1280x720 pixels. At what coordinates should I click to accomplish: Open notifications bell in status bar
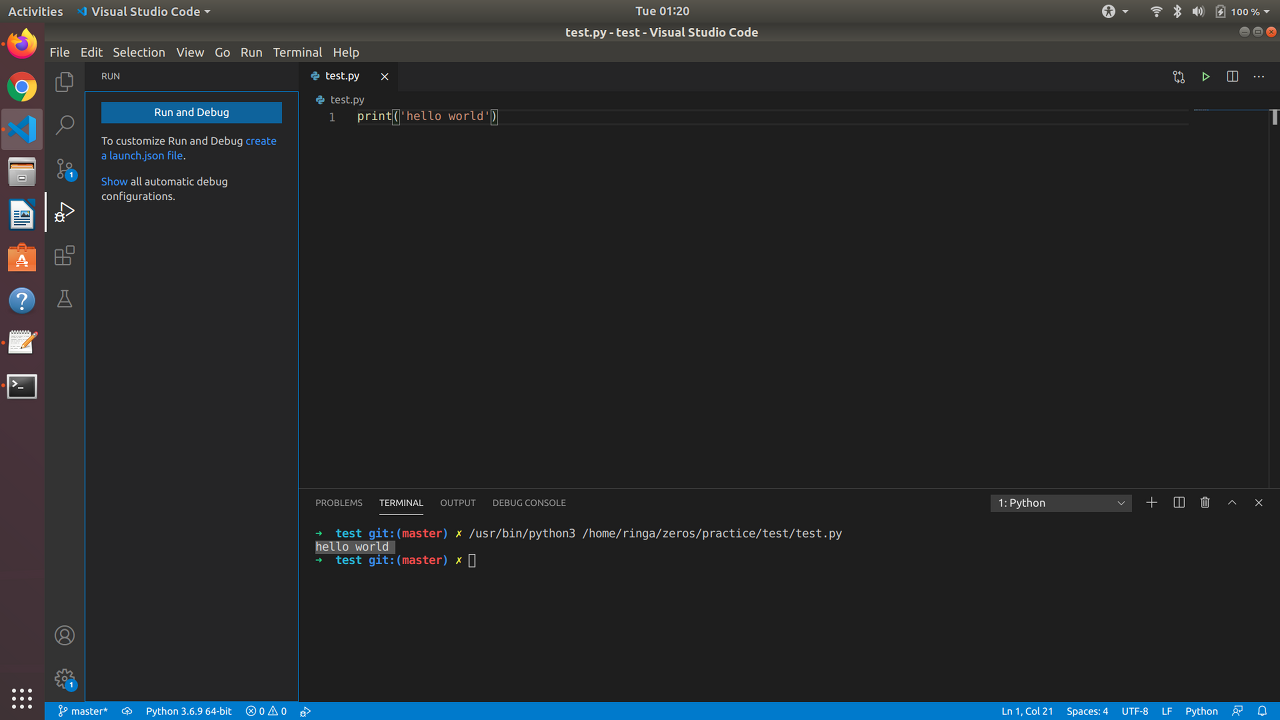click(1263, 711)
